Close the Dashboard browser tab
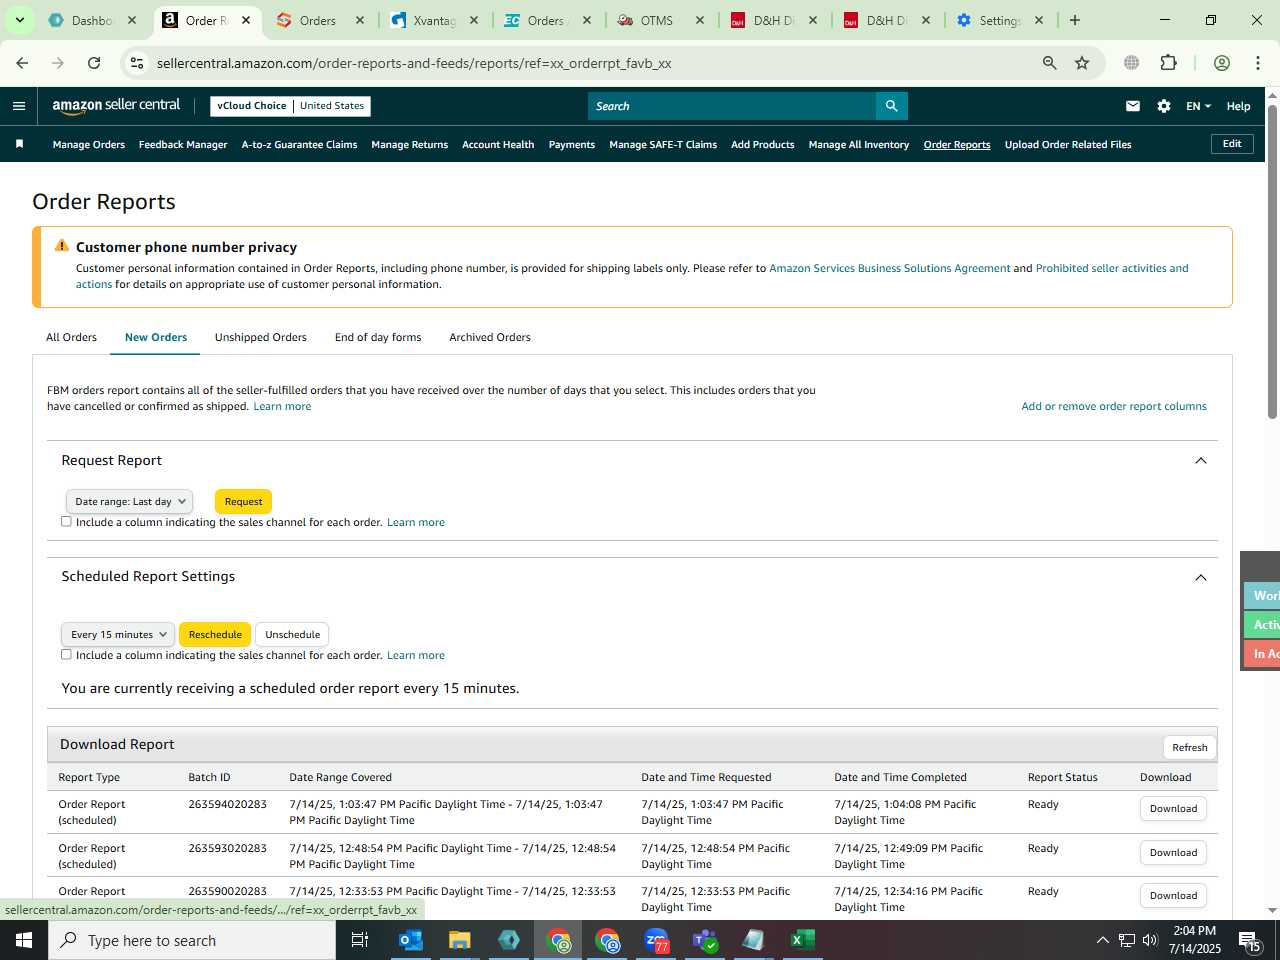The height and width of the screenshot is (960, 1280). tap(131, 20)
